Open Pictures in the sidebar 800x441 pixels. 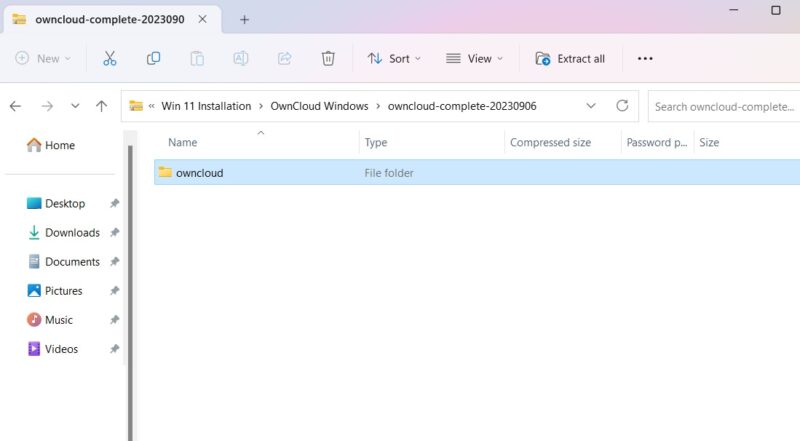pos(55,291)
